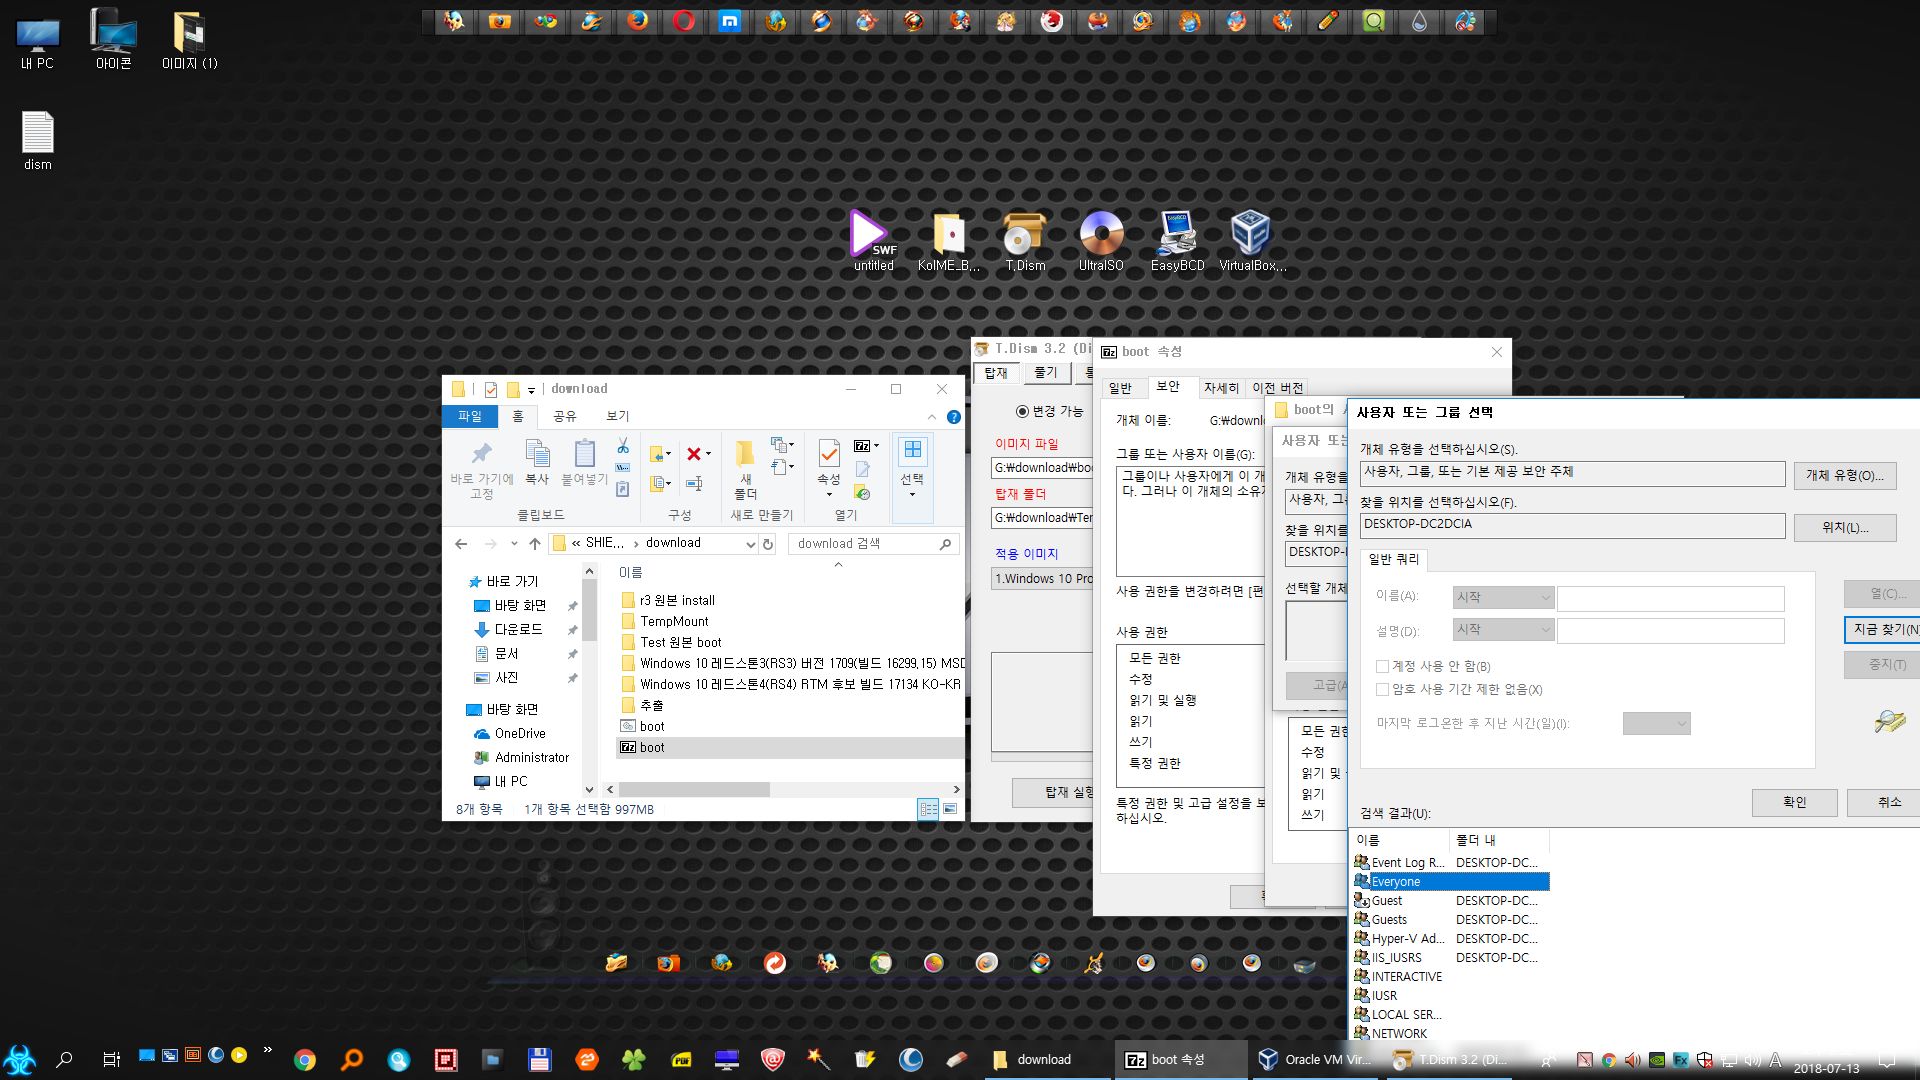This screenshot has width=1920, height=1080.
Task: Open the 7z ribbon dropdown arrow
Action: 876,446
